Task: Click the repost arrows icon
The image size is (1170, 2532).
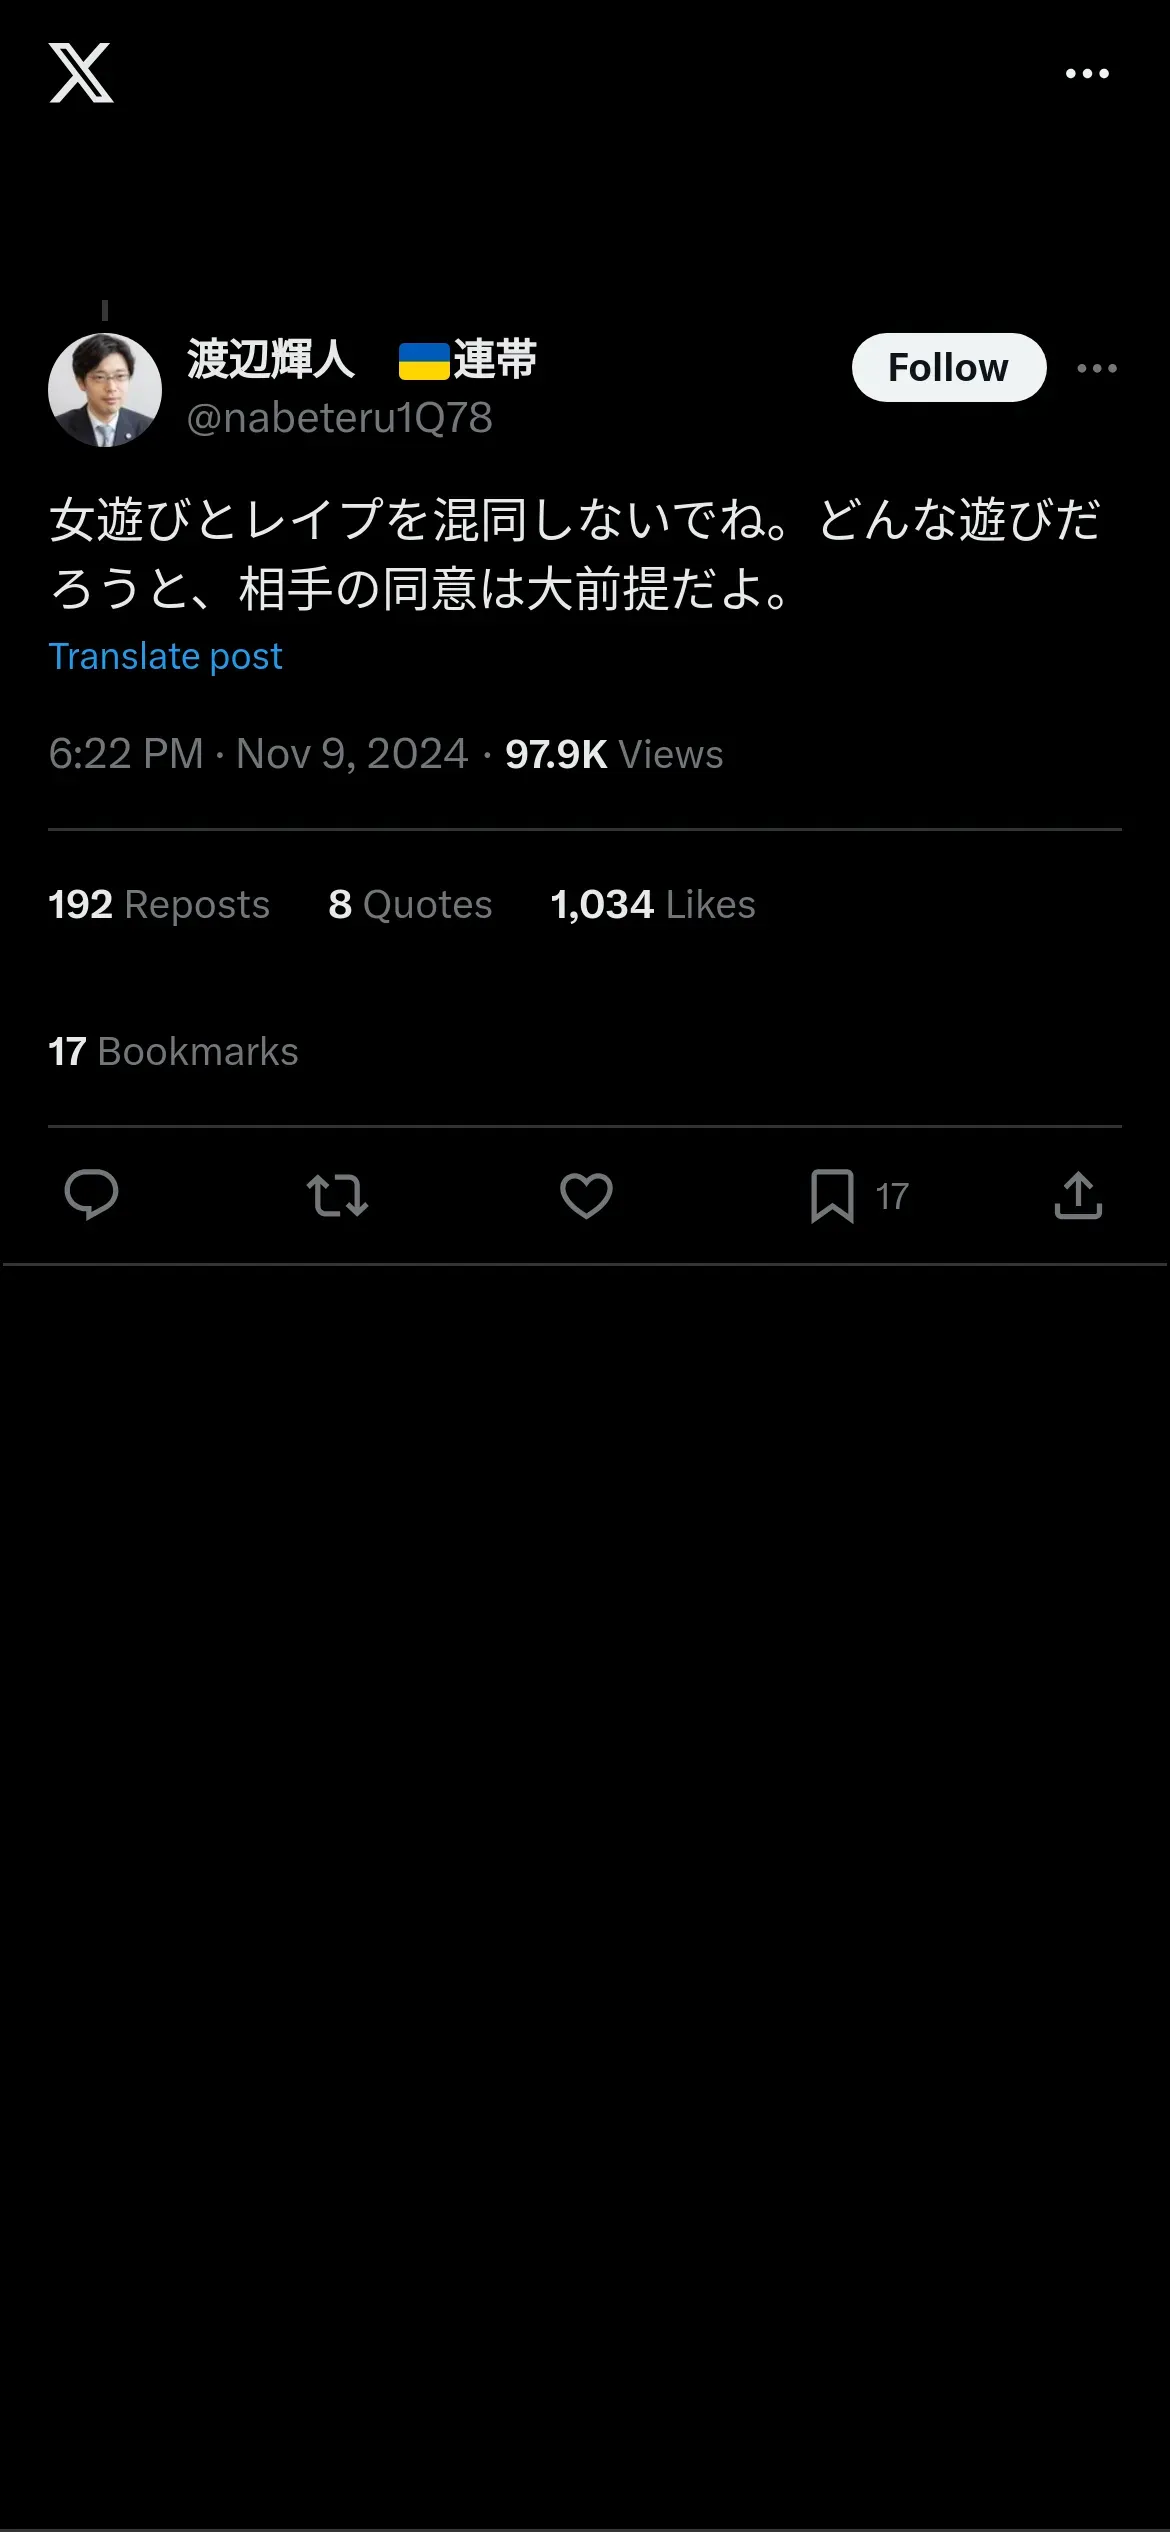Action: (337, 1195)
